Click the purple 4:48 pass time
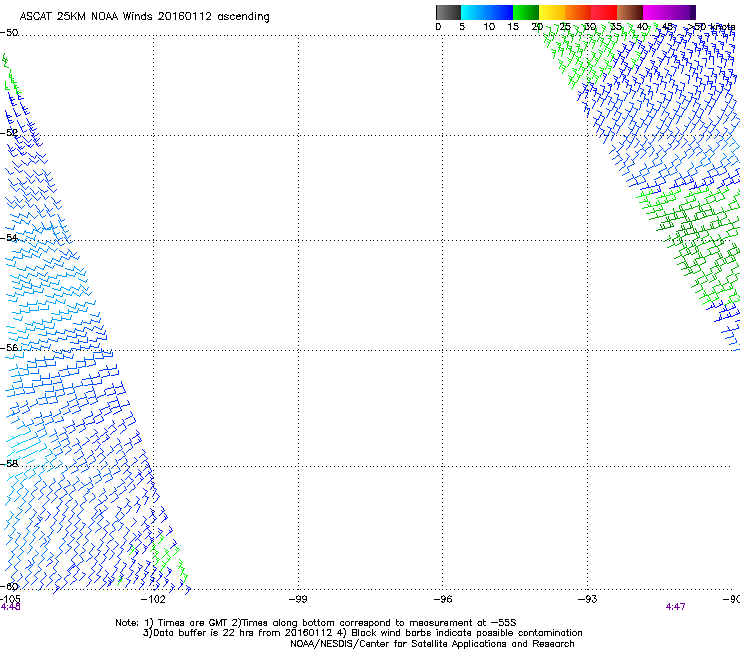 click(x=10, y=607)
